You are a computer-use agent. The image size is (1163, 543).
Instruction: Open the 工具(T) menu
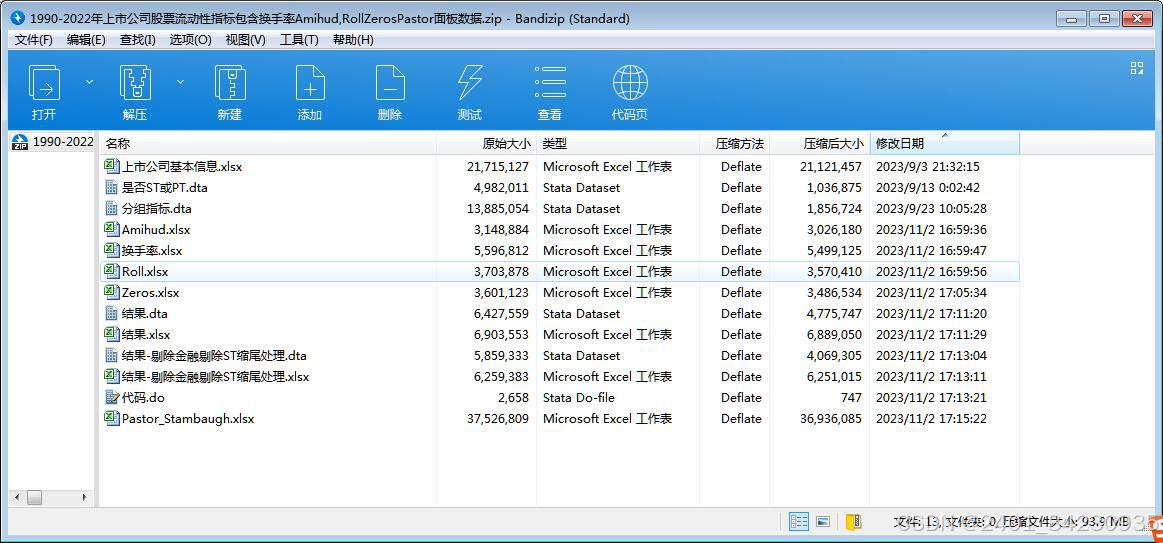point(299,40)
